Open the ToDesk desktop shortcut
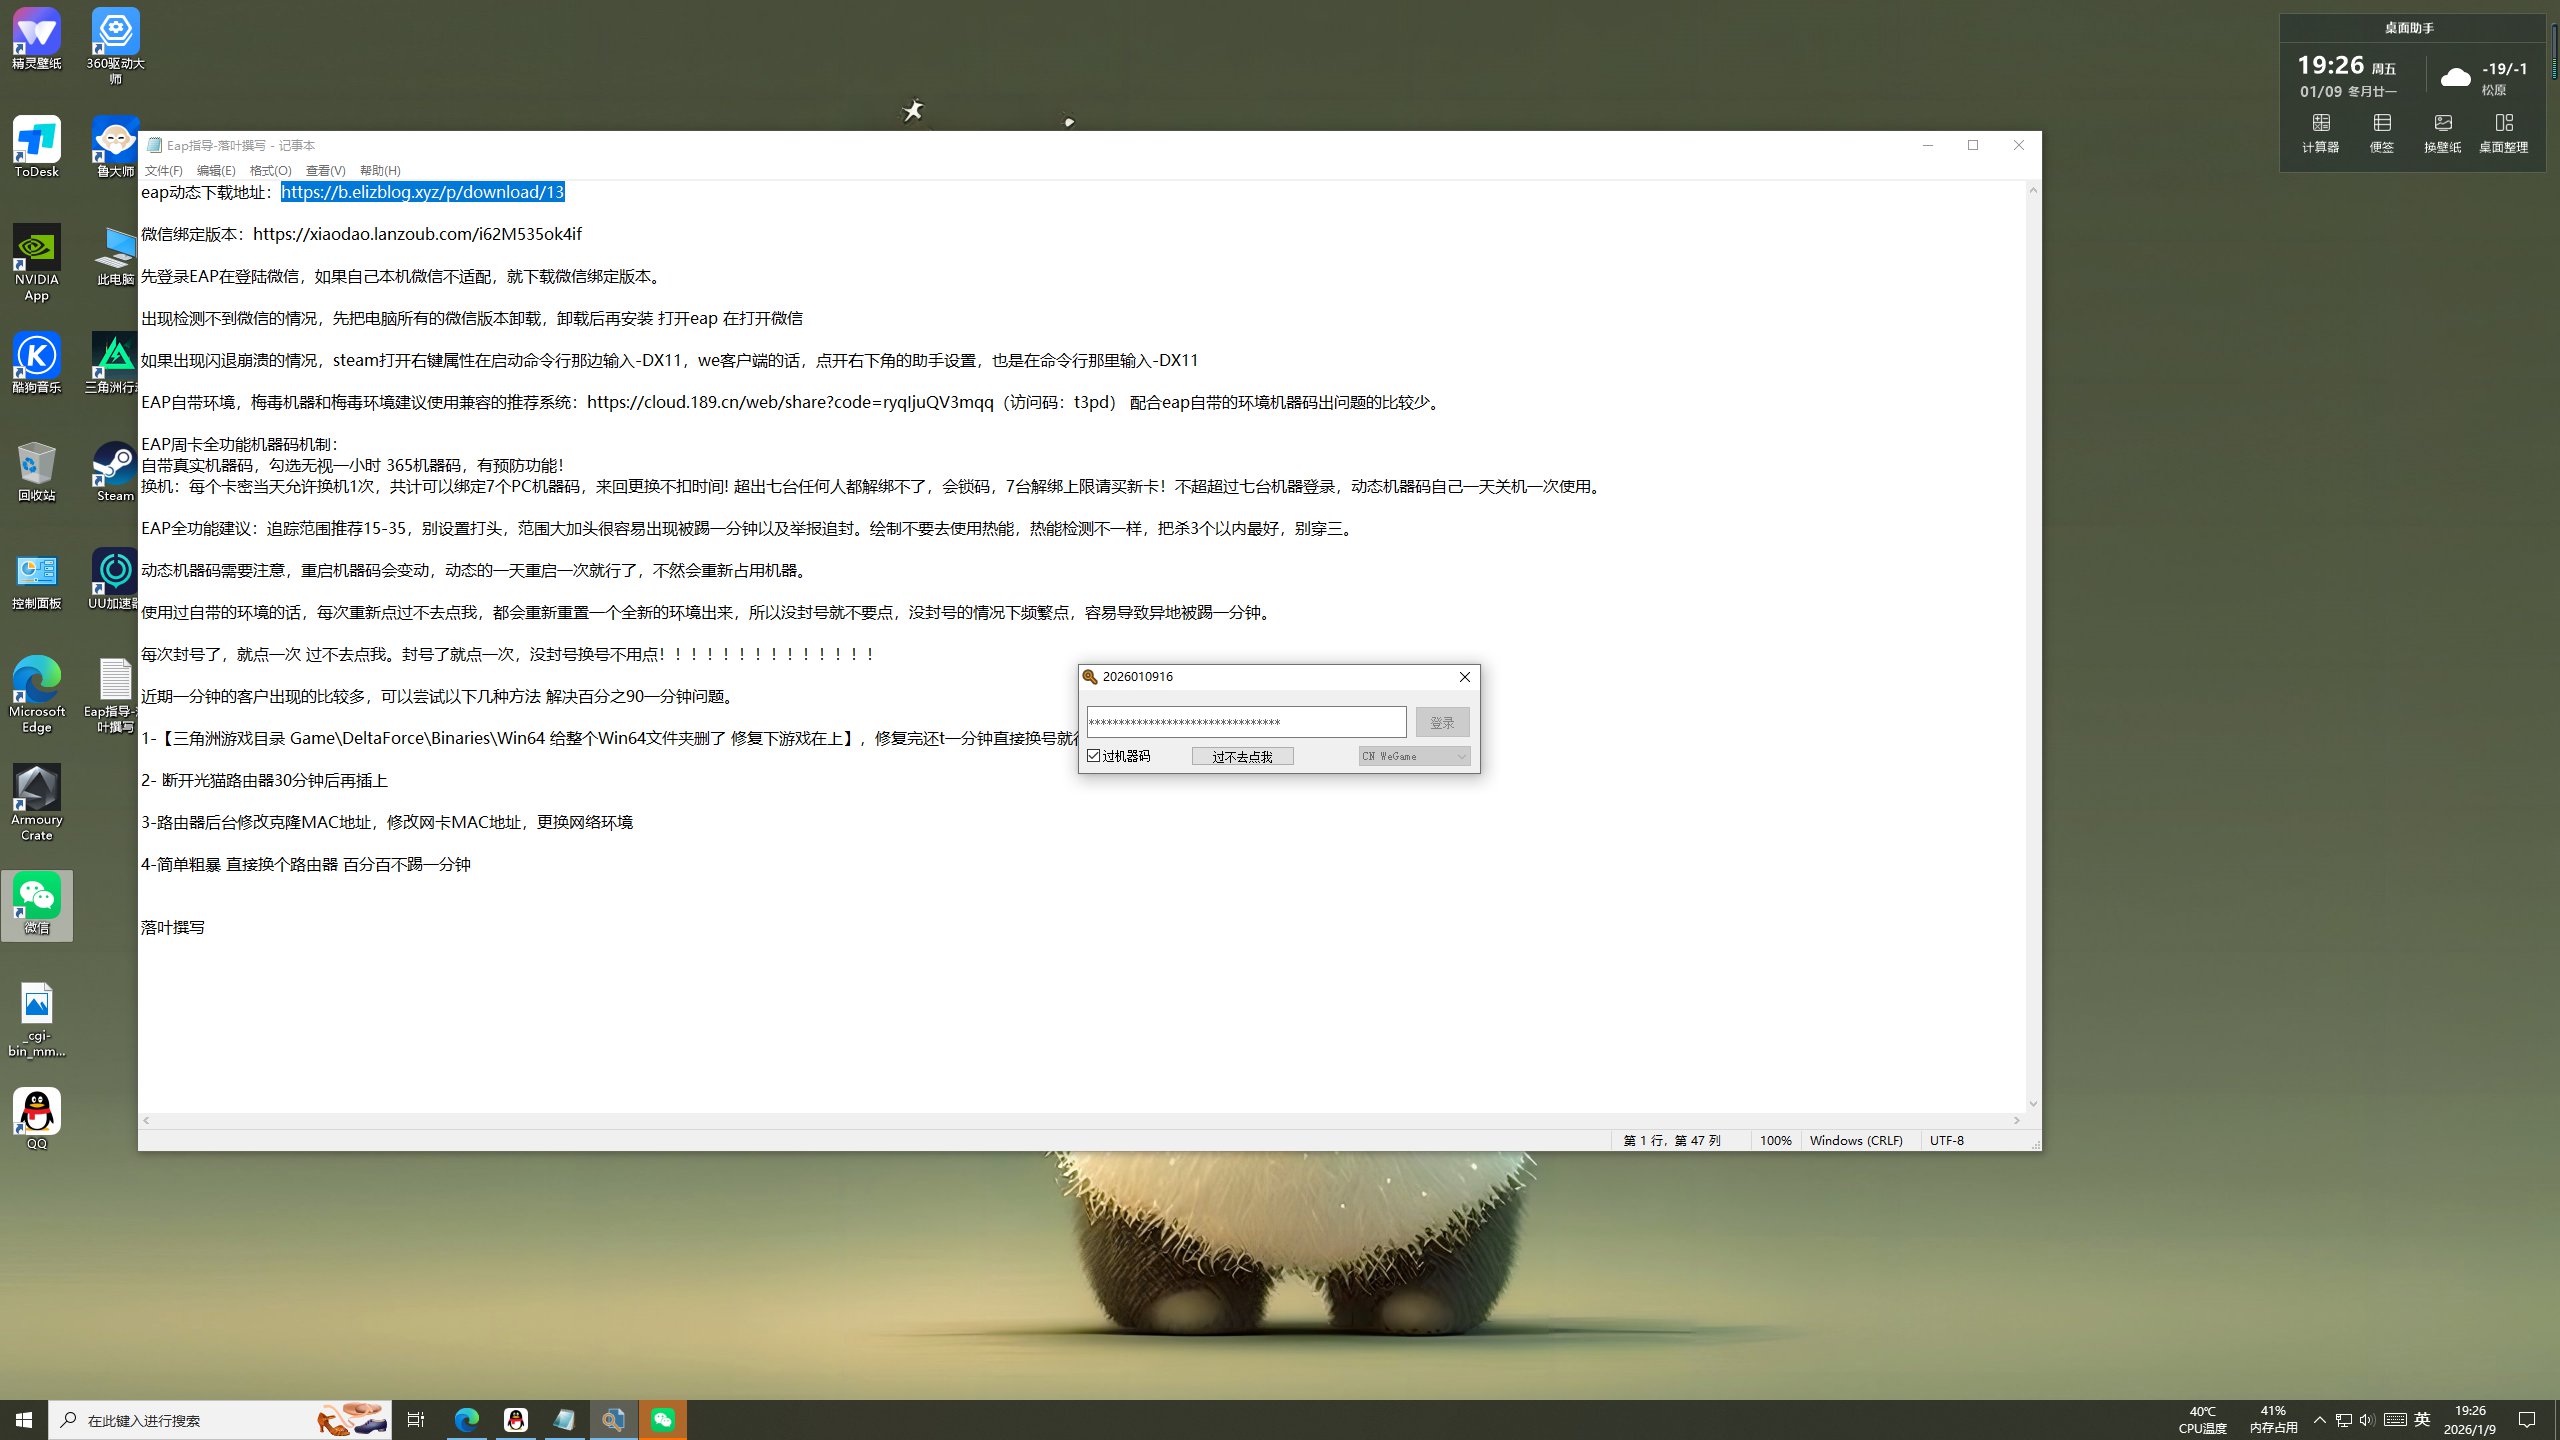Screen dimensions: 2560x1440 37,141
